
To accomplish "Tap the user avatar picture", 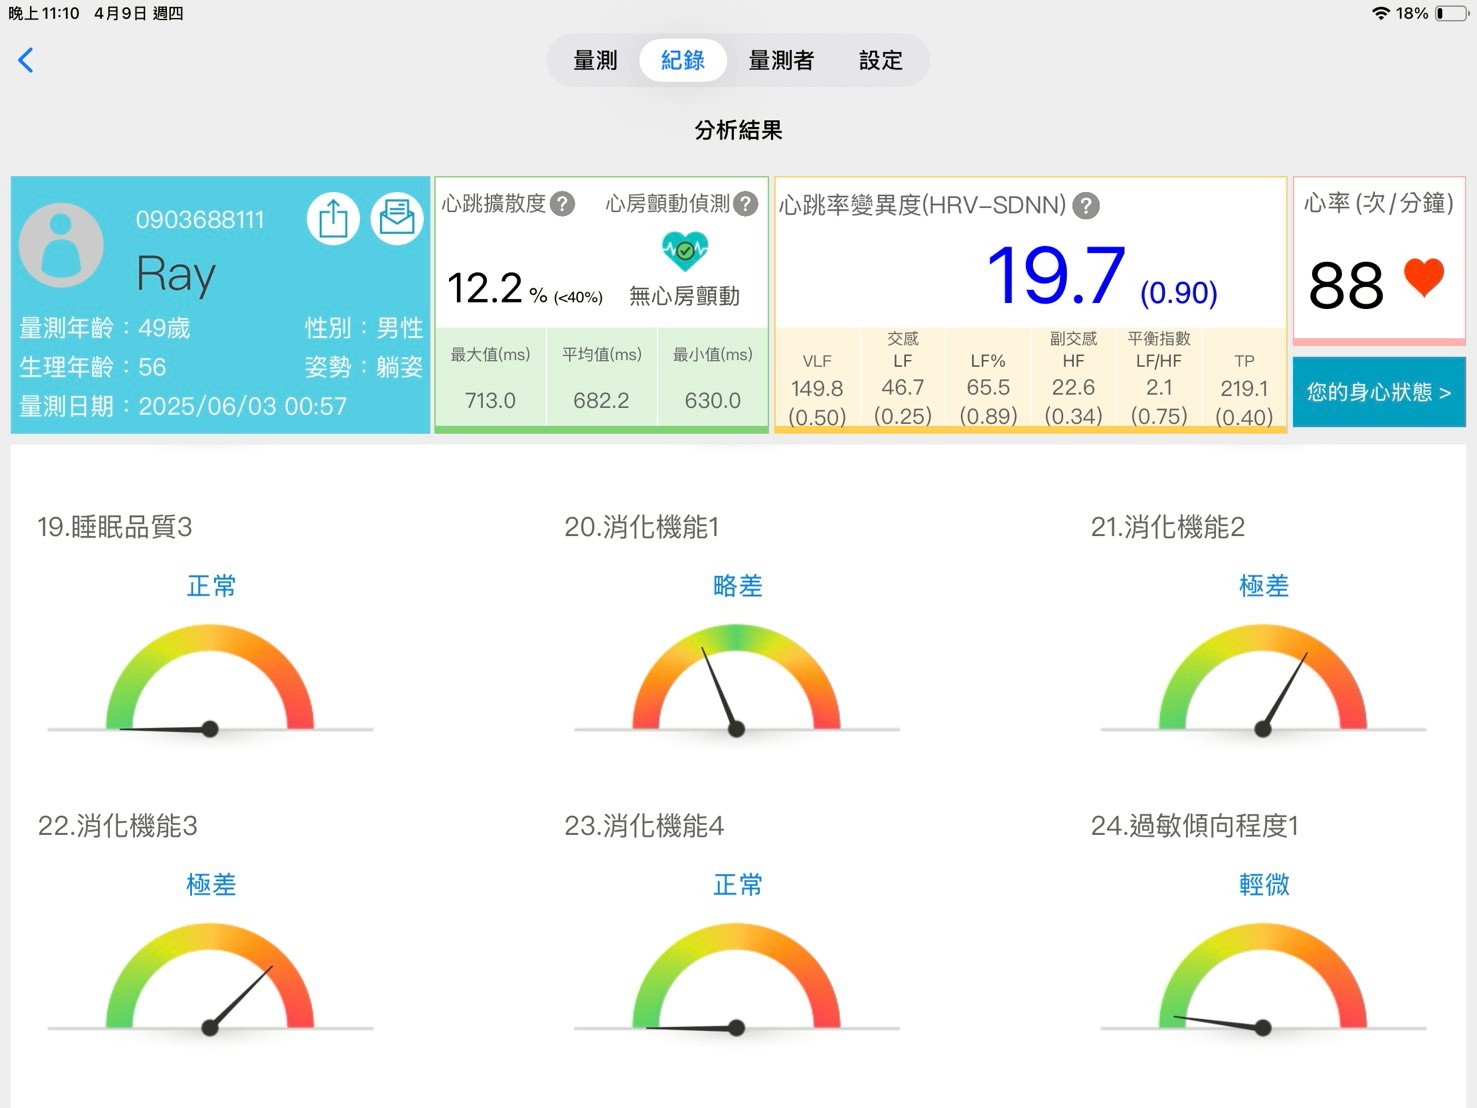I will (x=62, y=245).
